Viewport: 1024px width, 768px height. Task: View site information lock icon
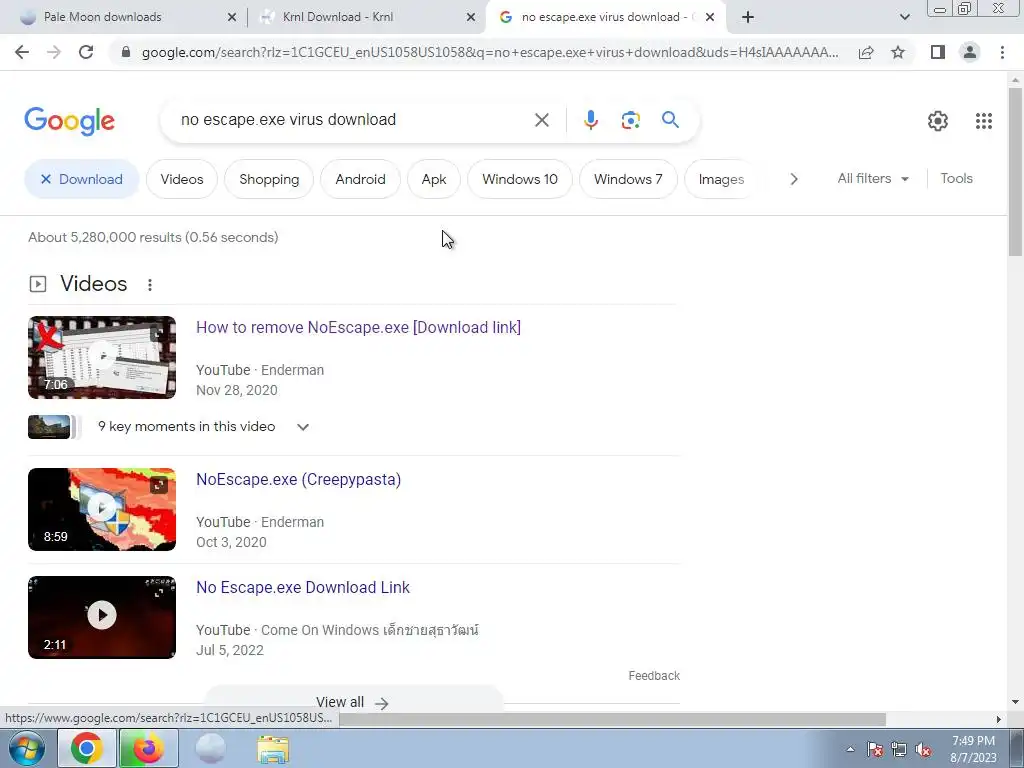126,52
